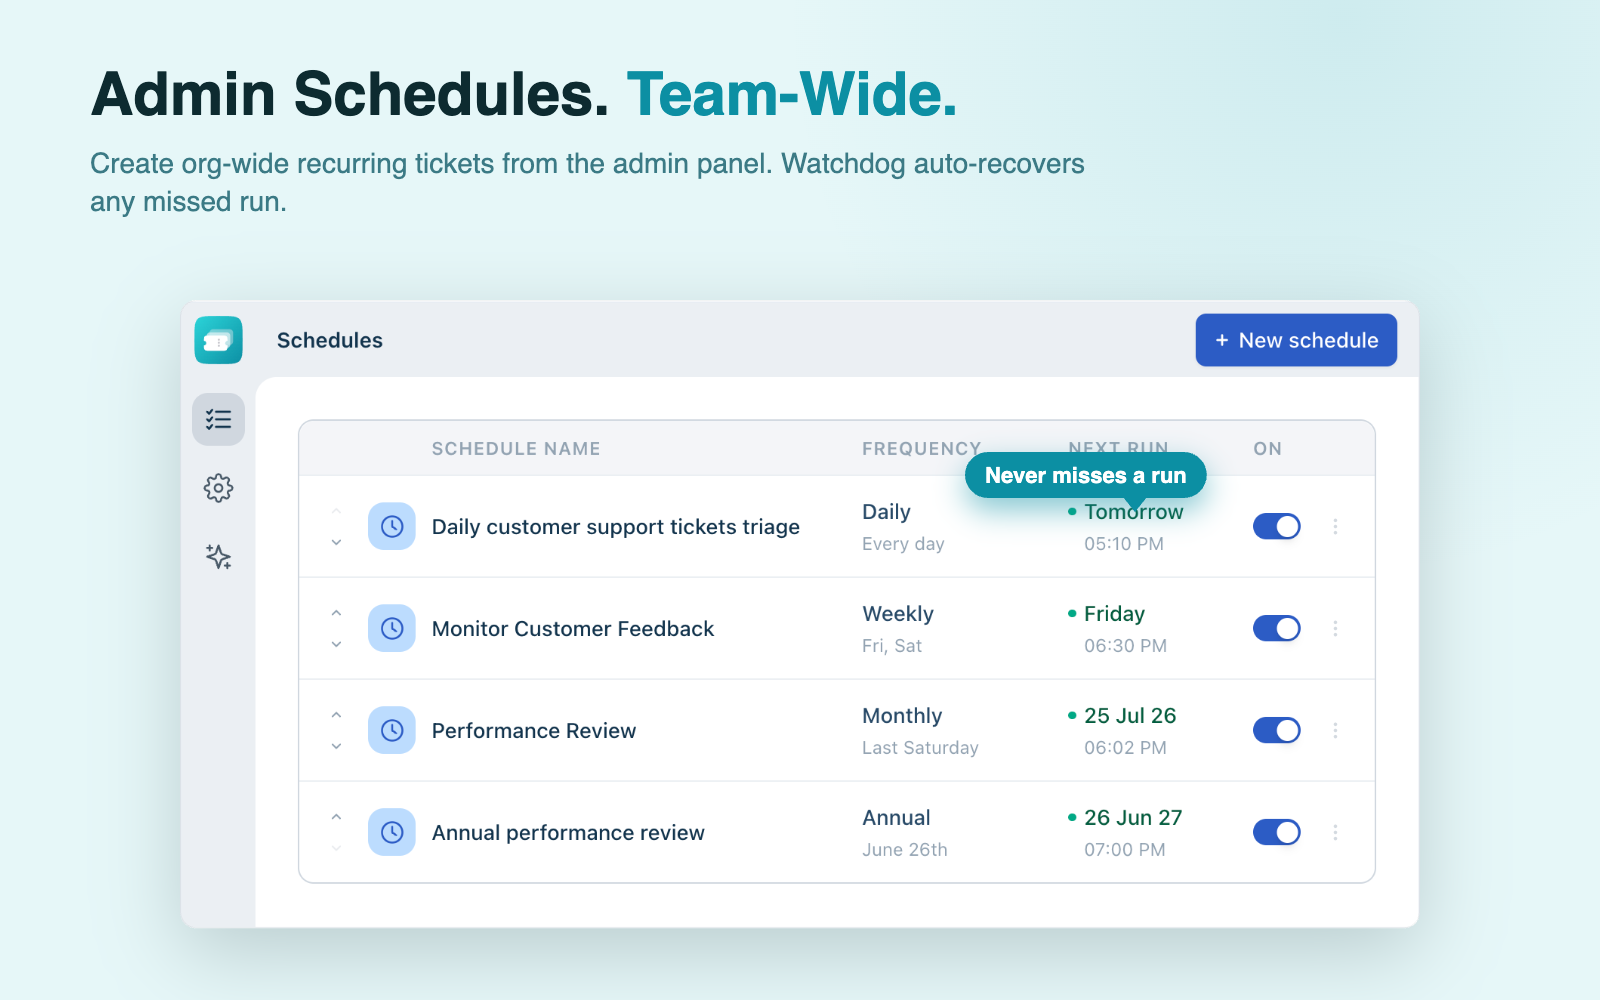Move Annual performance review up with chevron
The image size is (1600, 1000).
pos(337,817)
